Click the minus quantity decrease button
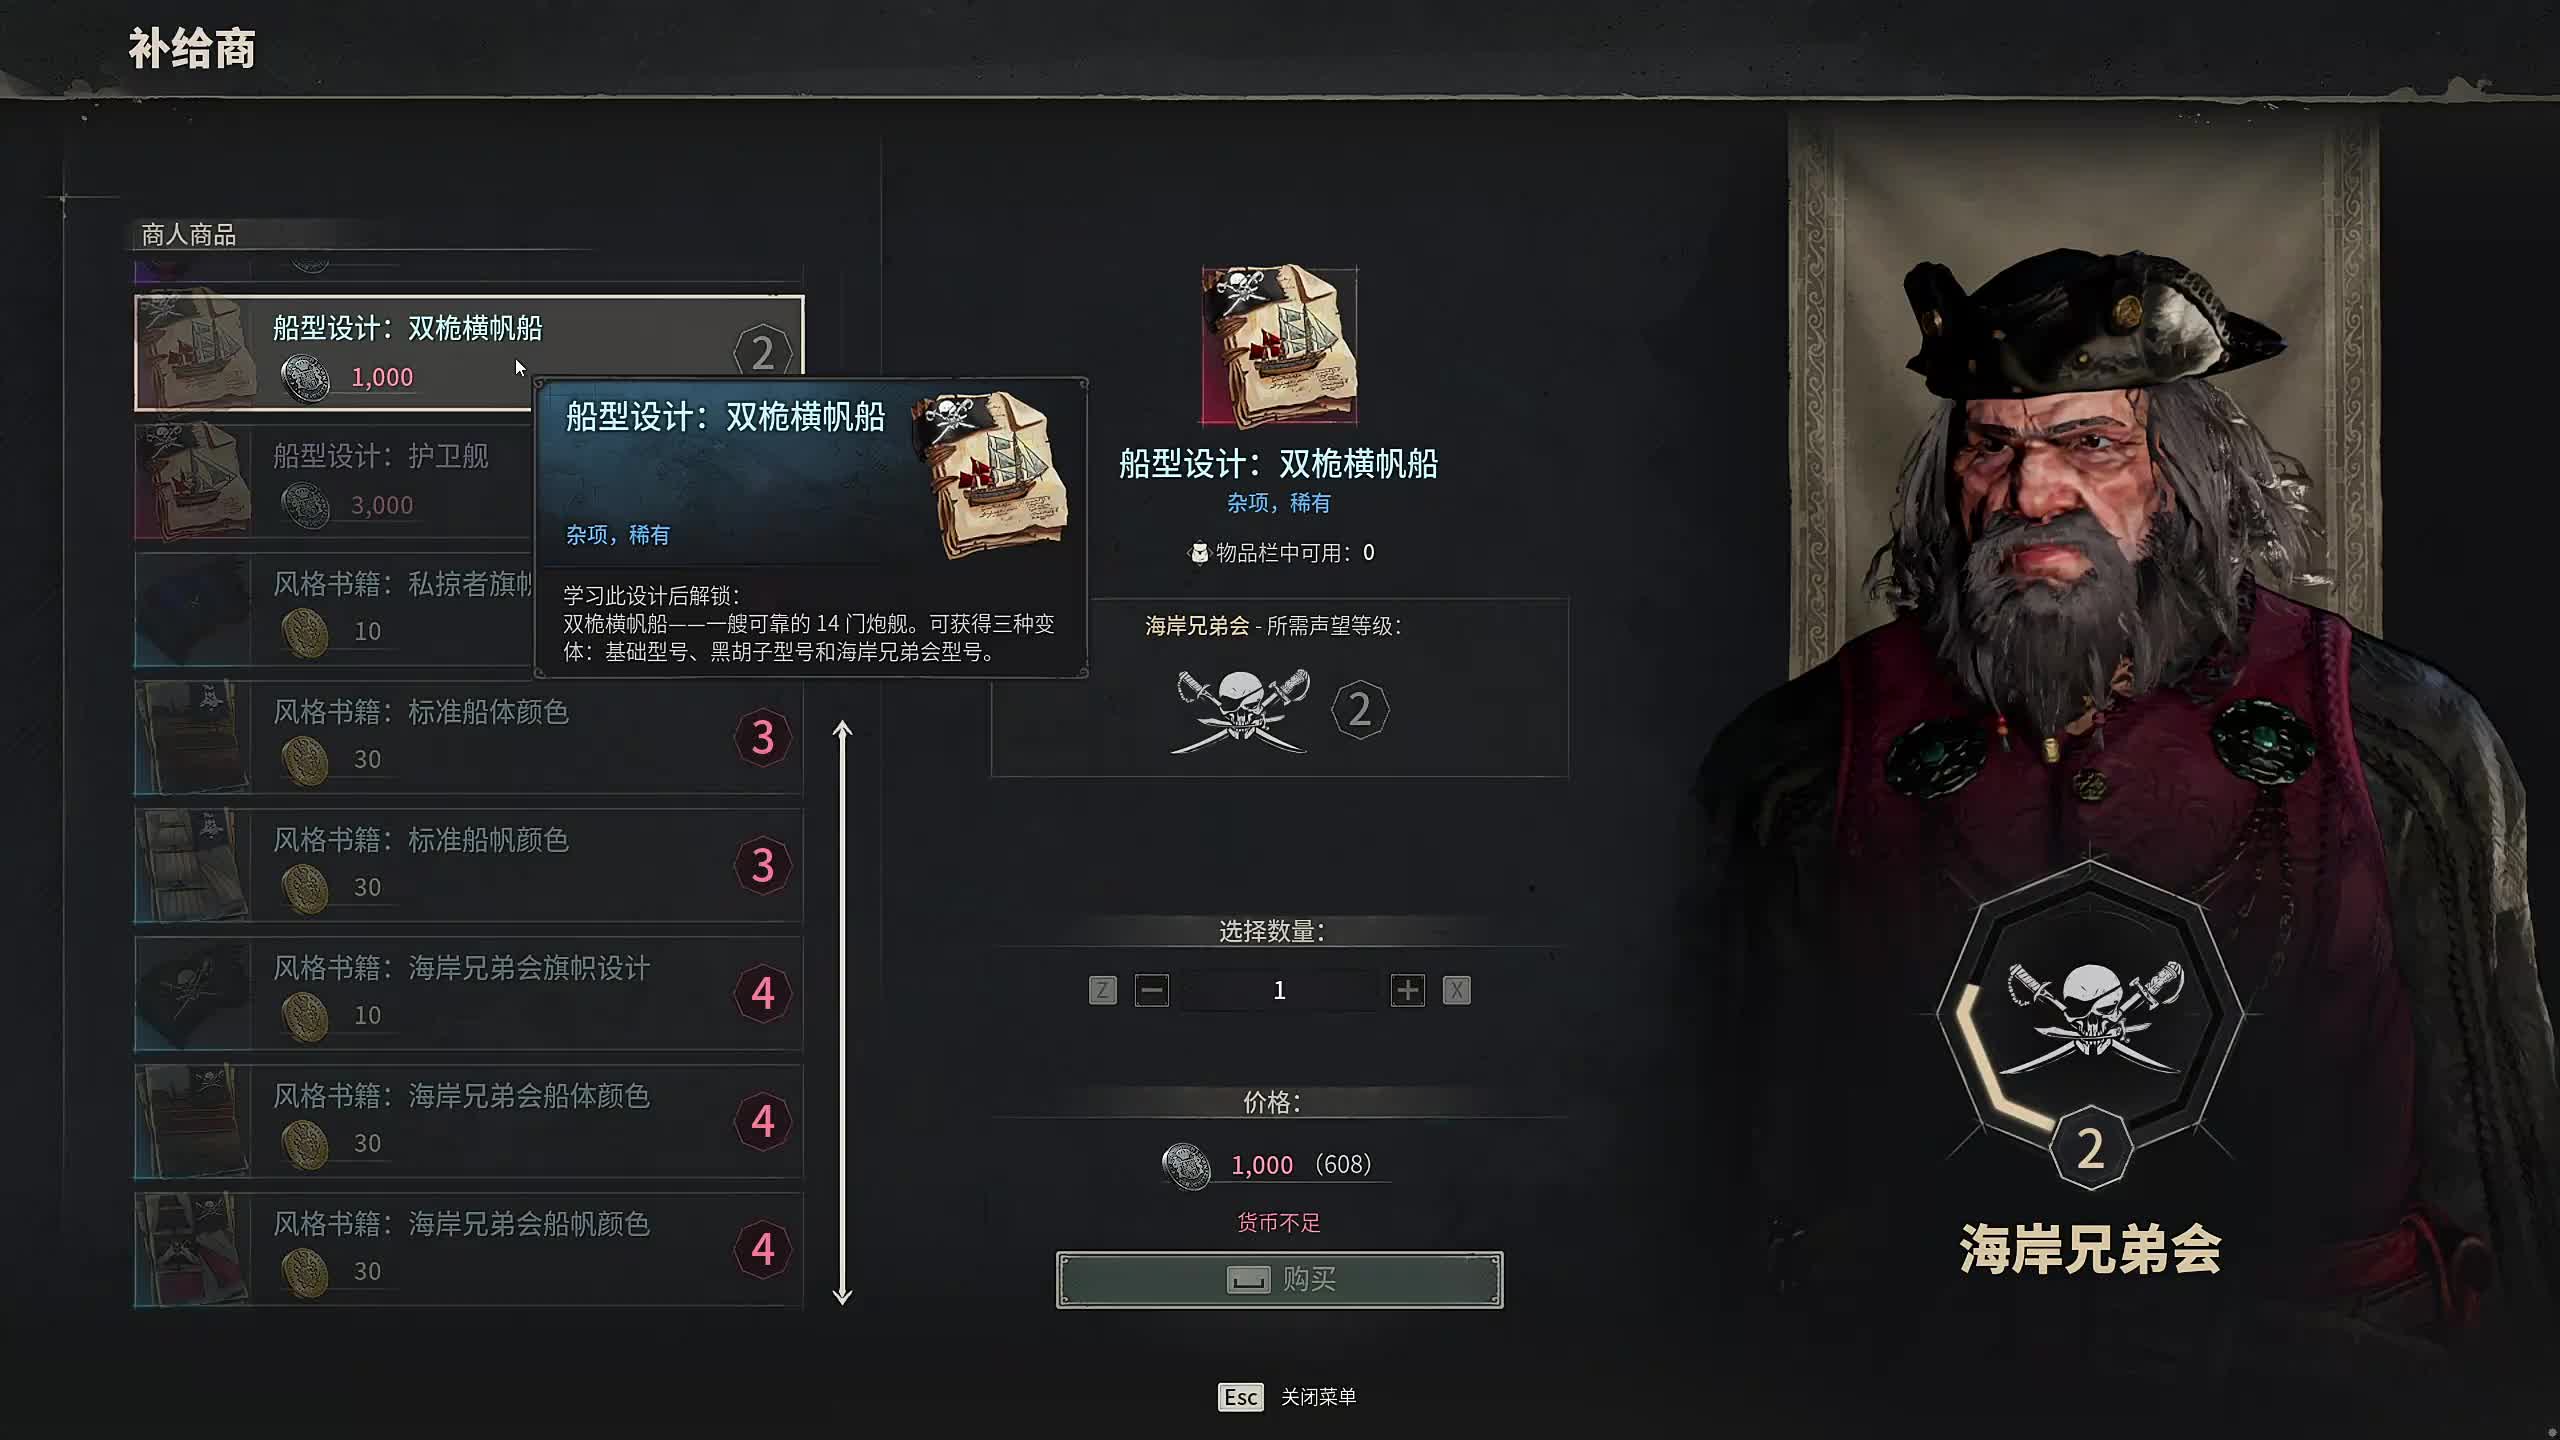The width and height of the screenshot is (2560, 1440). tap(1151, 990)
